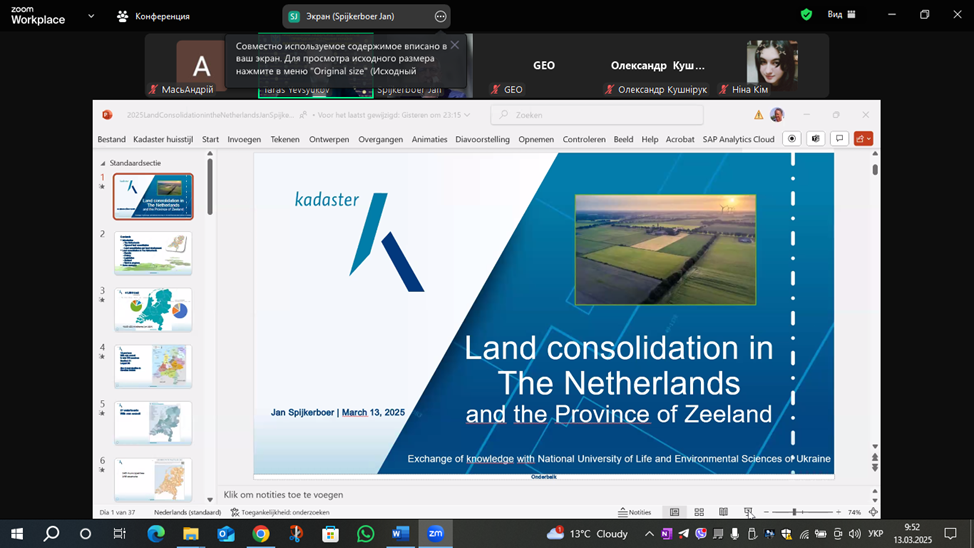
Task: Open the Bestand menu
Action: 111,139
